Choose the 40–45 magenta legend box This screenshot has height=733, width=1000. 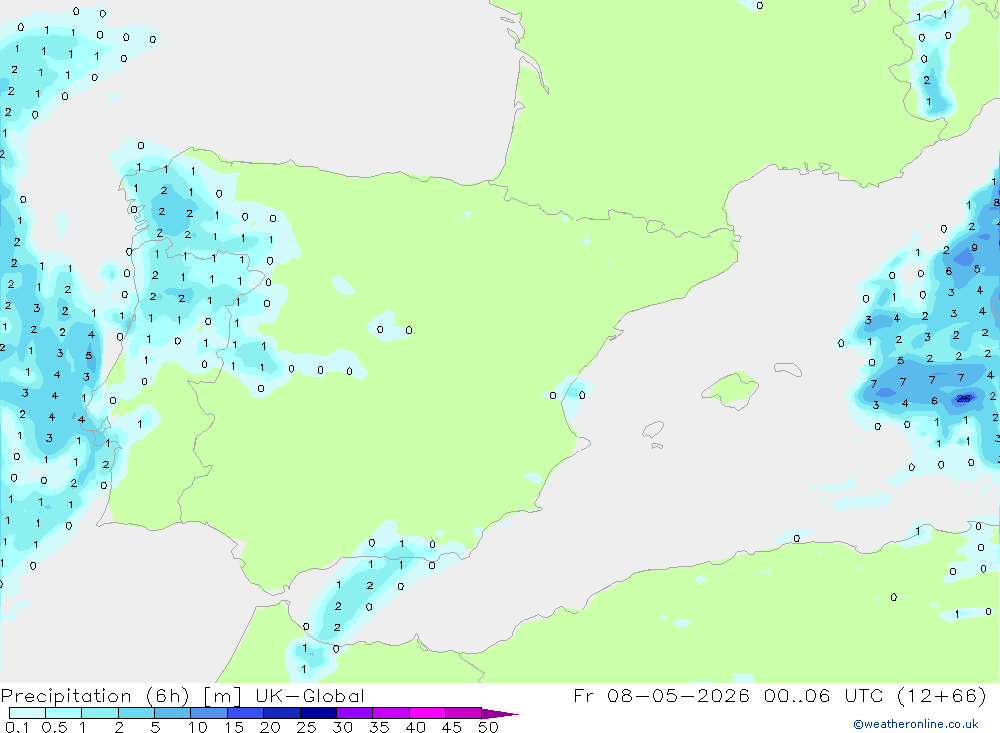(x=427, y=713)
